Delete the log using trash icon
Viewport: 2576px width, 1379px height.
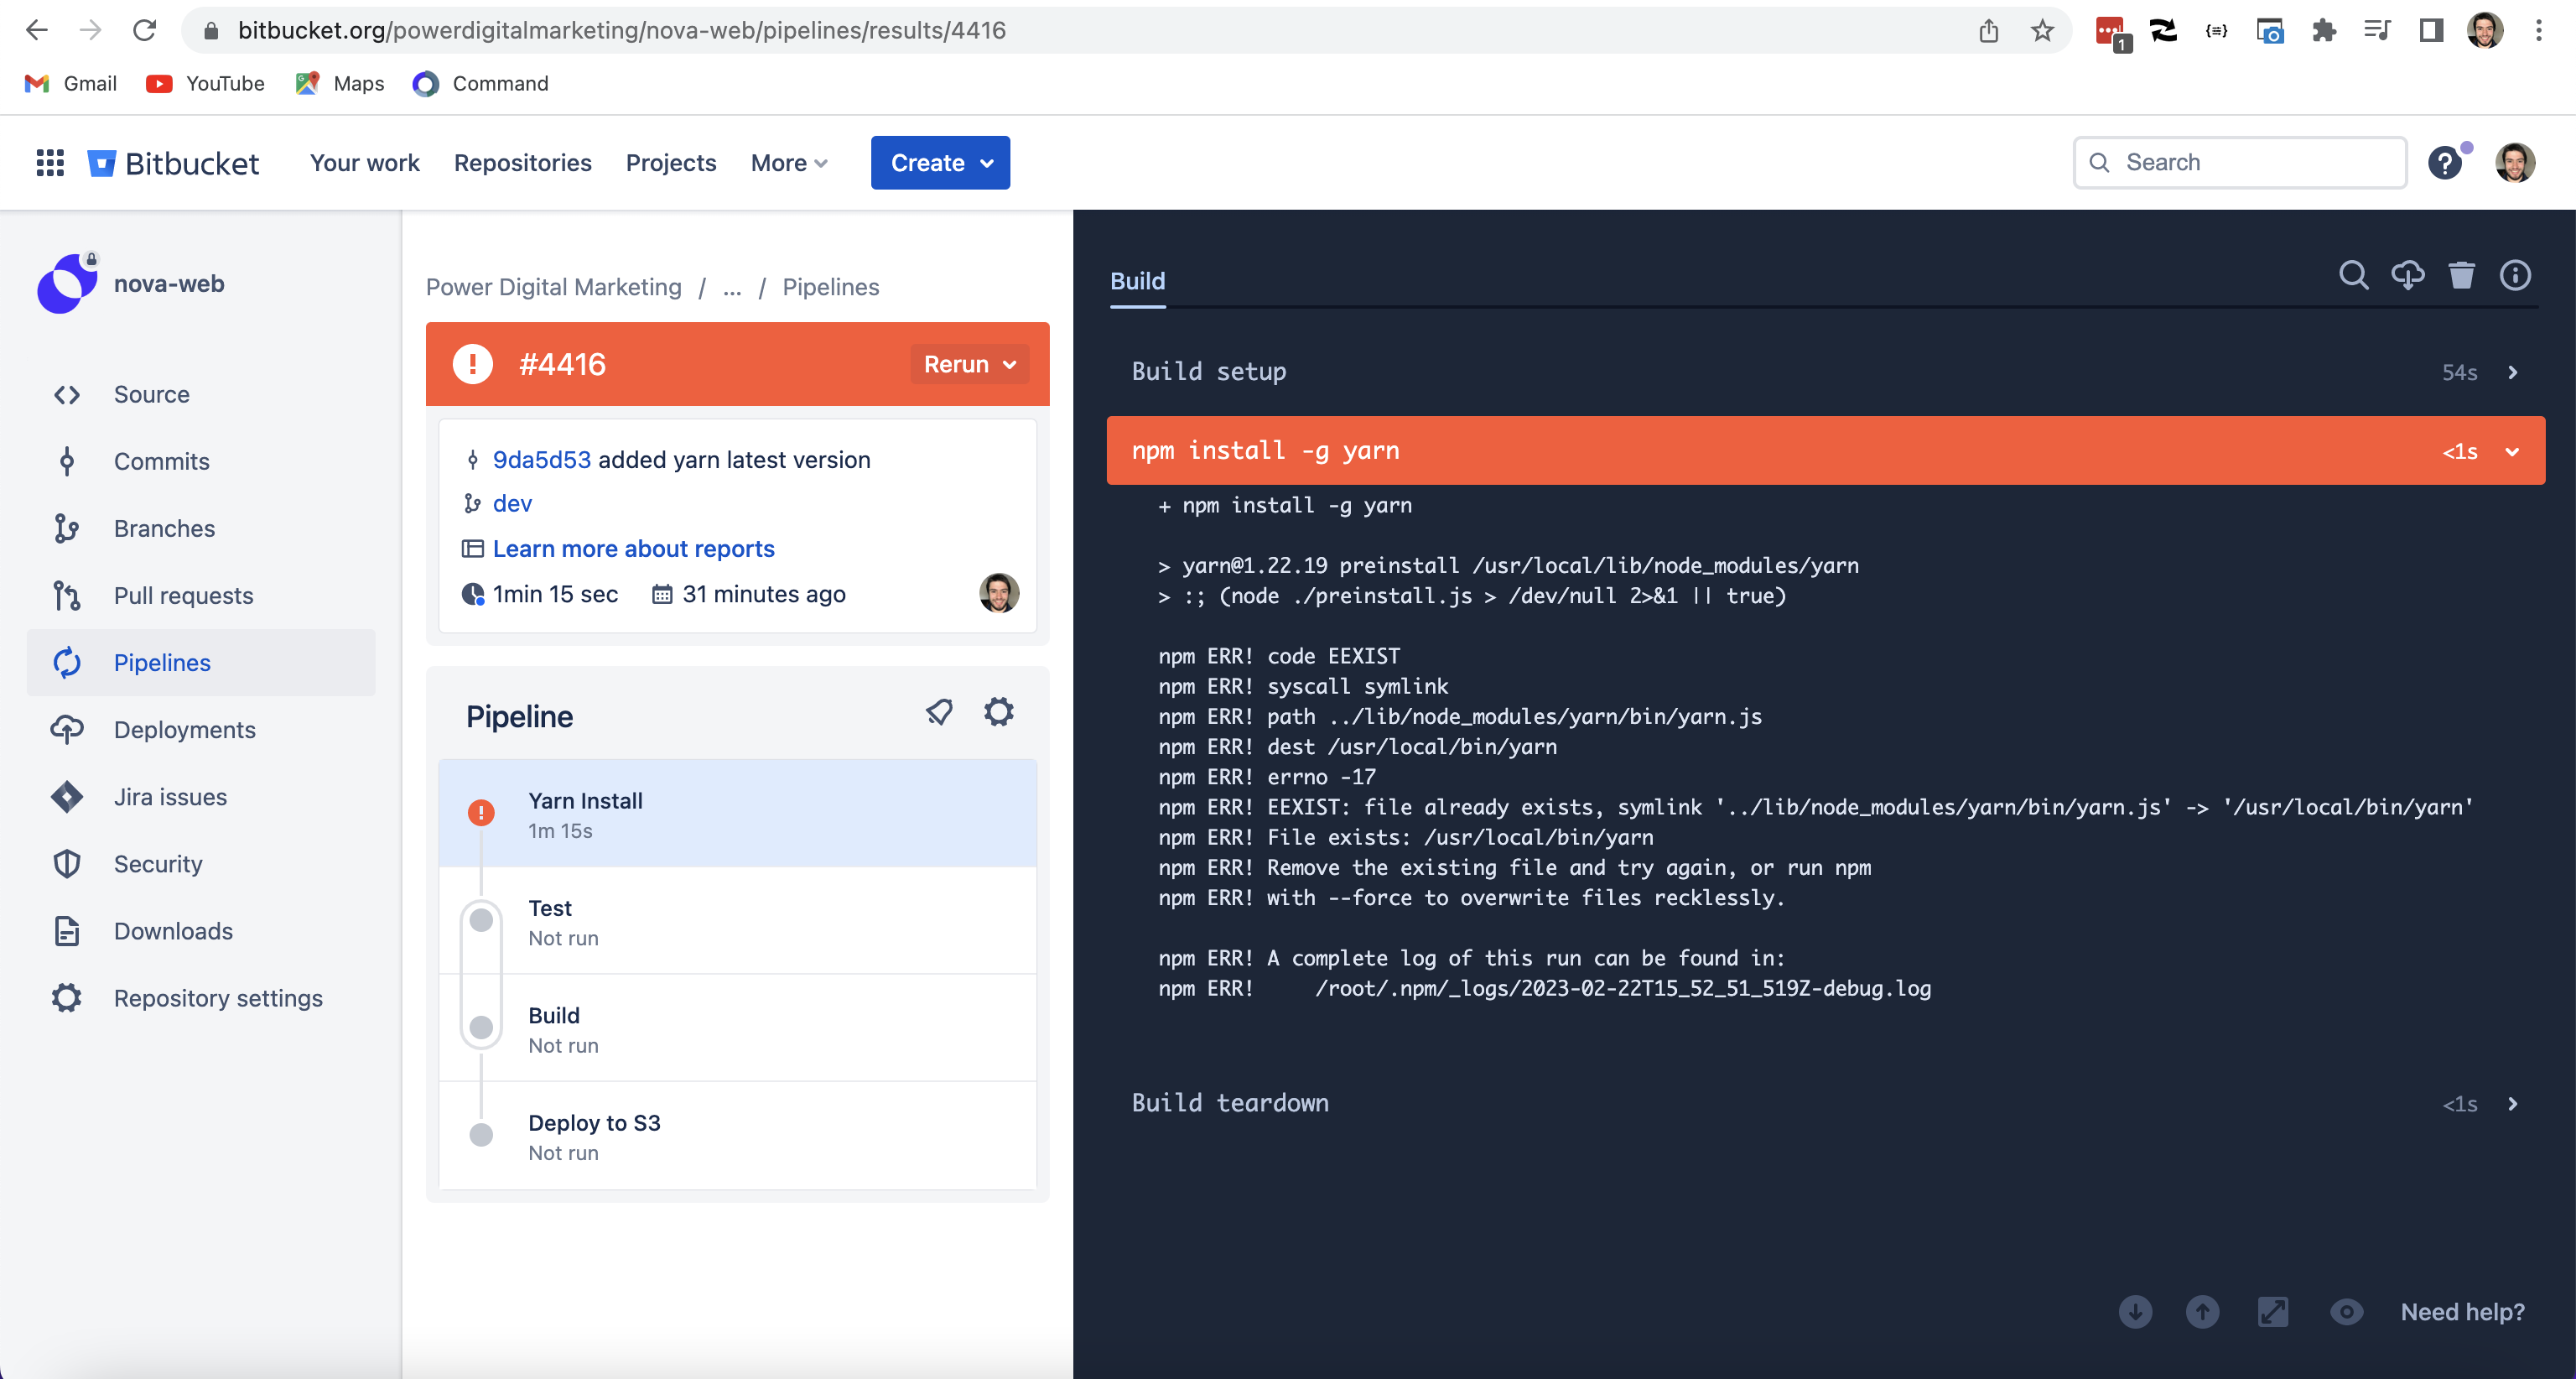2461,275
